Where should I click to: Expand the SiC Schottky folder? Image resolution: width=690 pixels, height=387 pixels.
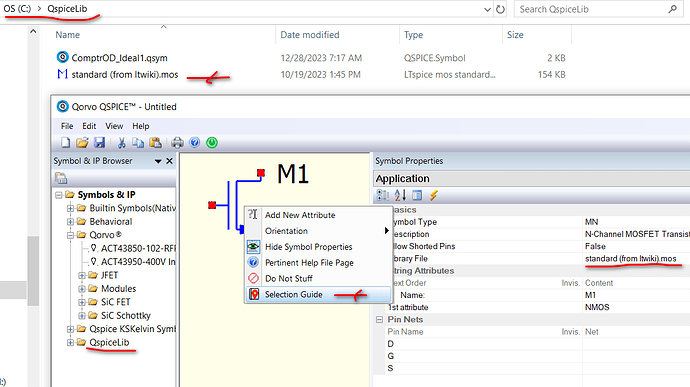(x=82, y=316)
